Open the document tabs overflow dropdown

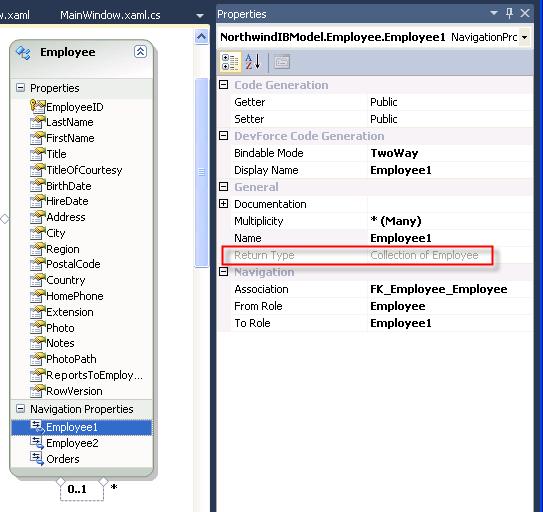point(199,16)
